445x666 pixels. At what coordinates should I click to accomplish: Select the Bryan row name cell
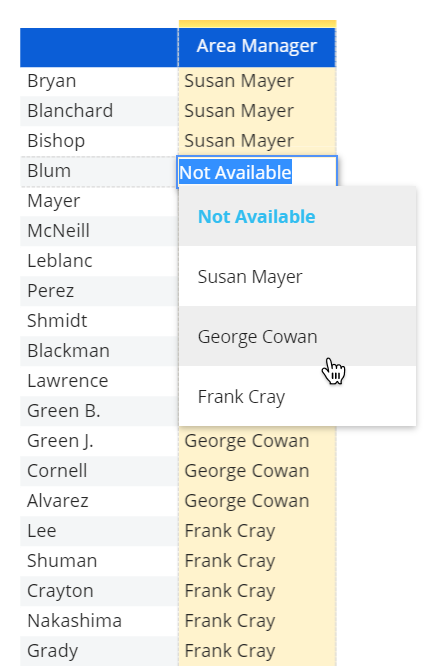coord(99,81)
